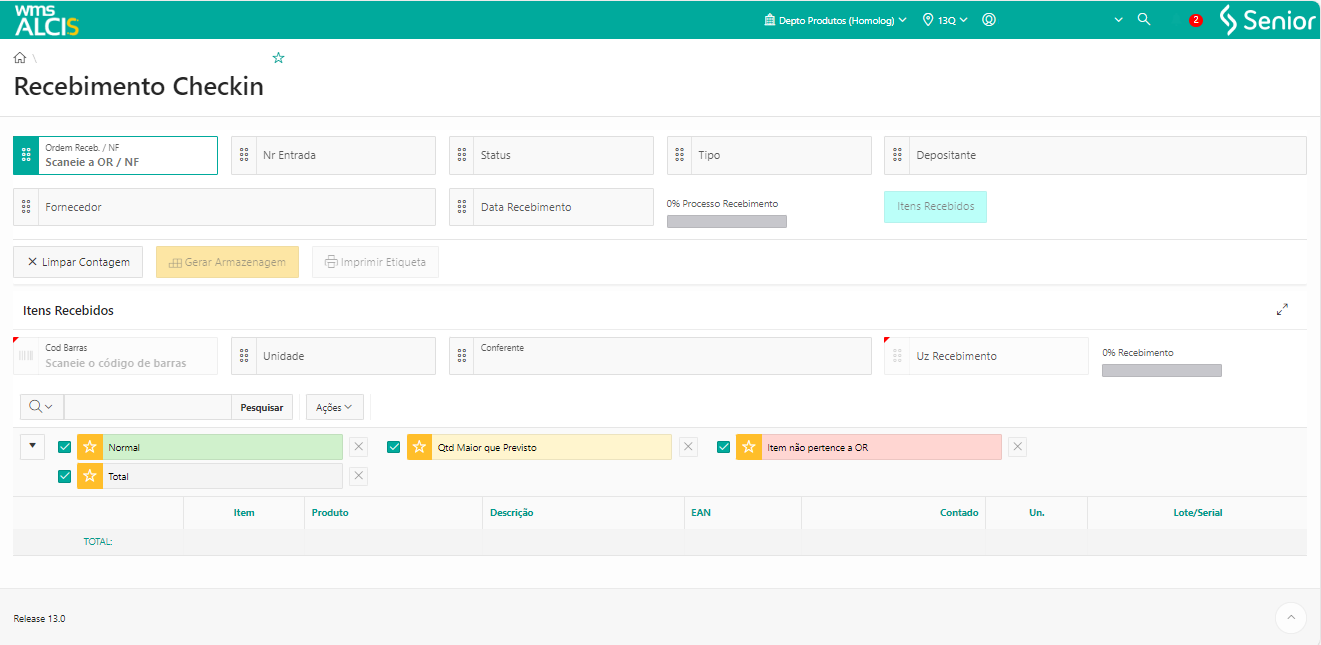The width and height of the screenshot is (1321, 645).
Task: Open the home icon in breadcrumb
Action: click(20, 58)
